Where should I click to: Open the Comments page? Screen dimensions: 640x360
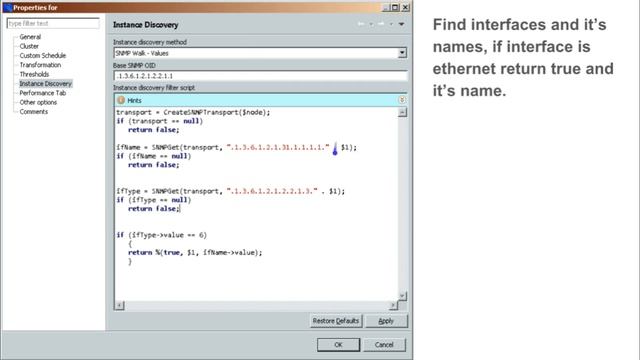coord(33,112)
